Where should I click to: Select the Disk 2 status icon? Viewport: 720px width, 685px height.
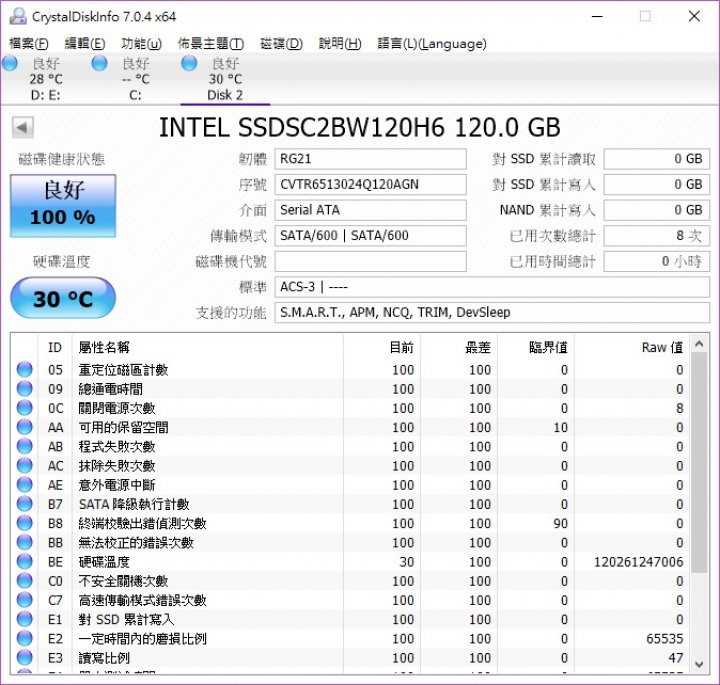point(189,63)
